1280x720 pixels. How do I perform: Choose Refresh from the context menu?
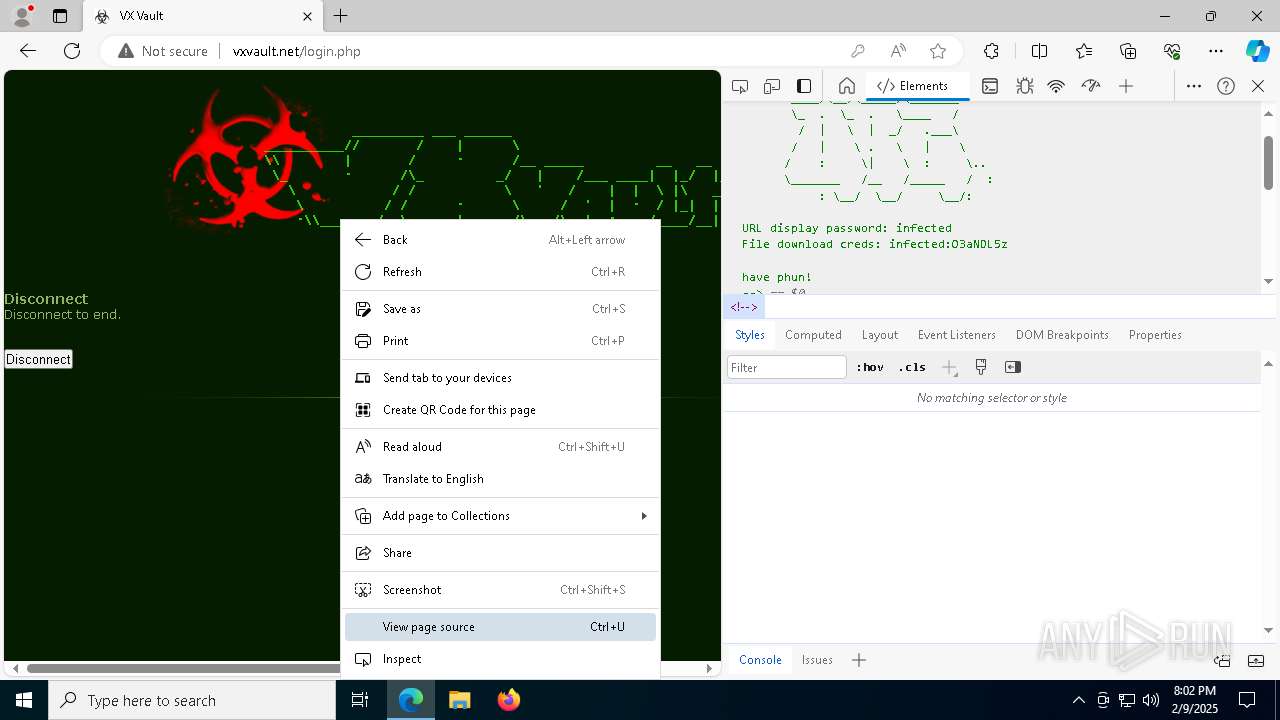point(500,272)
